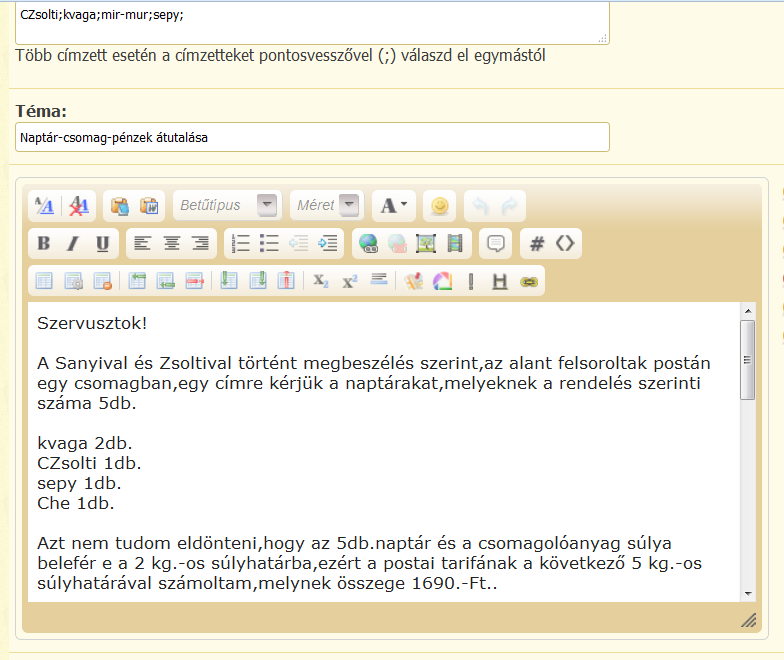Toggle bold formatting
This screenshot has width=784, height=660.
pyautogui.click(x=43, y=243)
